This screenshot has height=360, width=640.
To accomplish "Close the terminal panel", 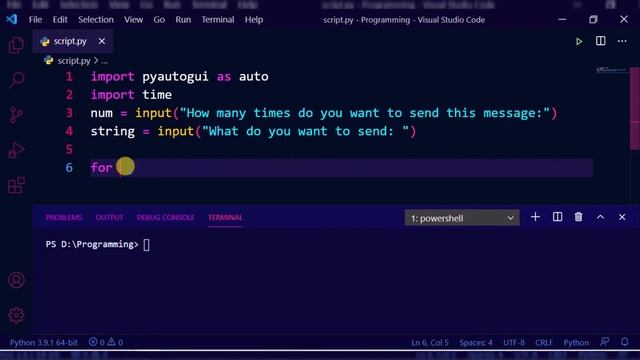I will click(622, 217).
